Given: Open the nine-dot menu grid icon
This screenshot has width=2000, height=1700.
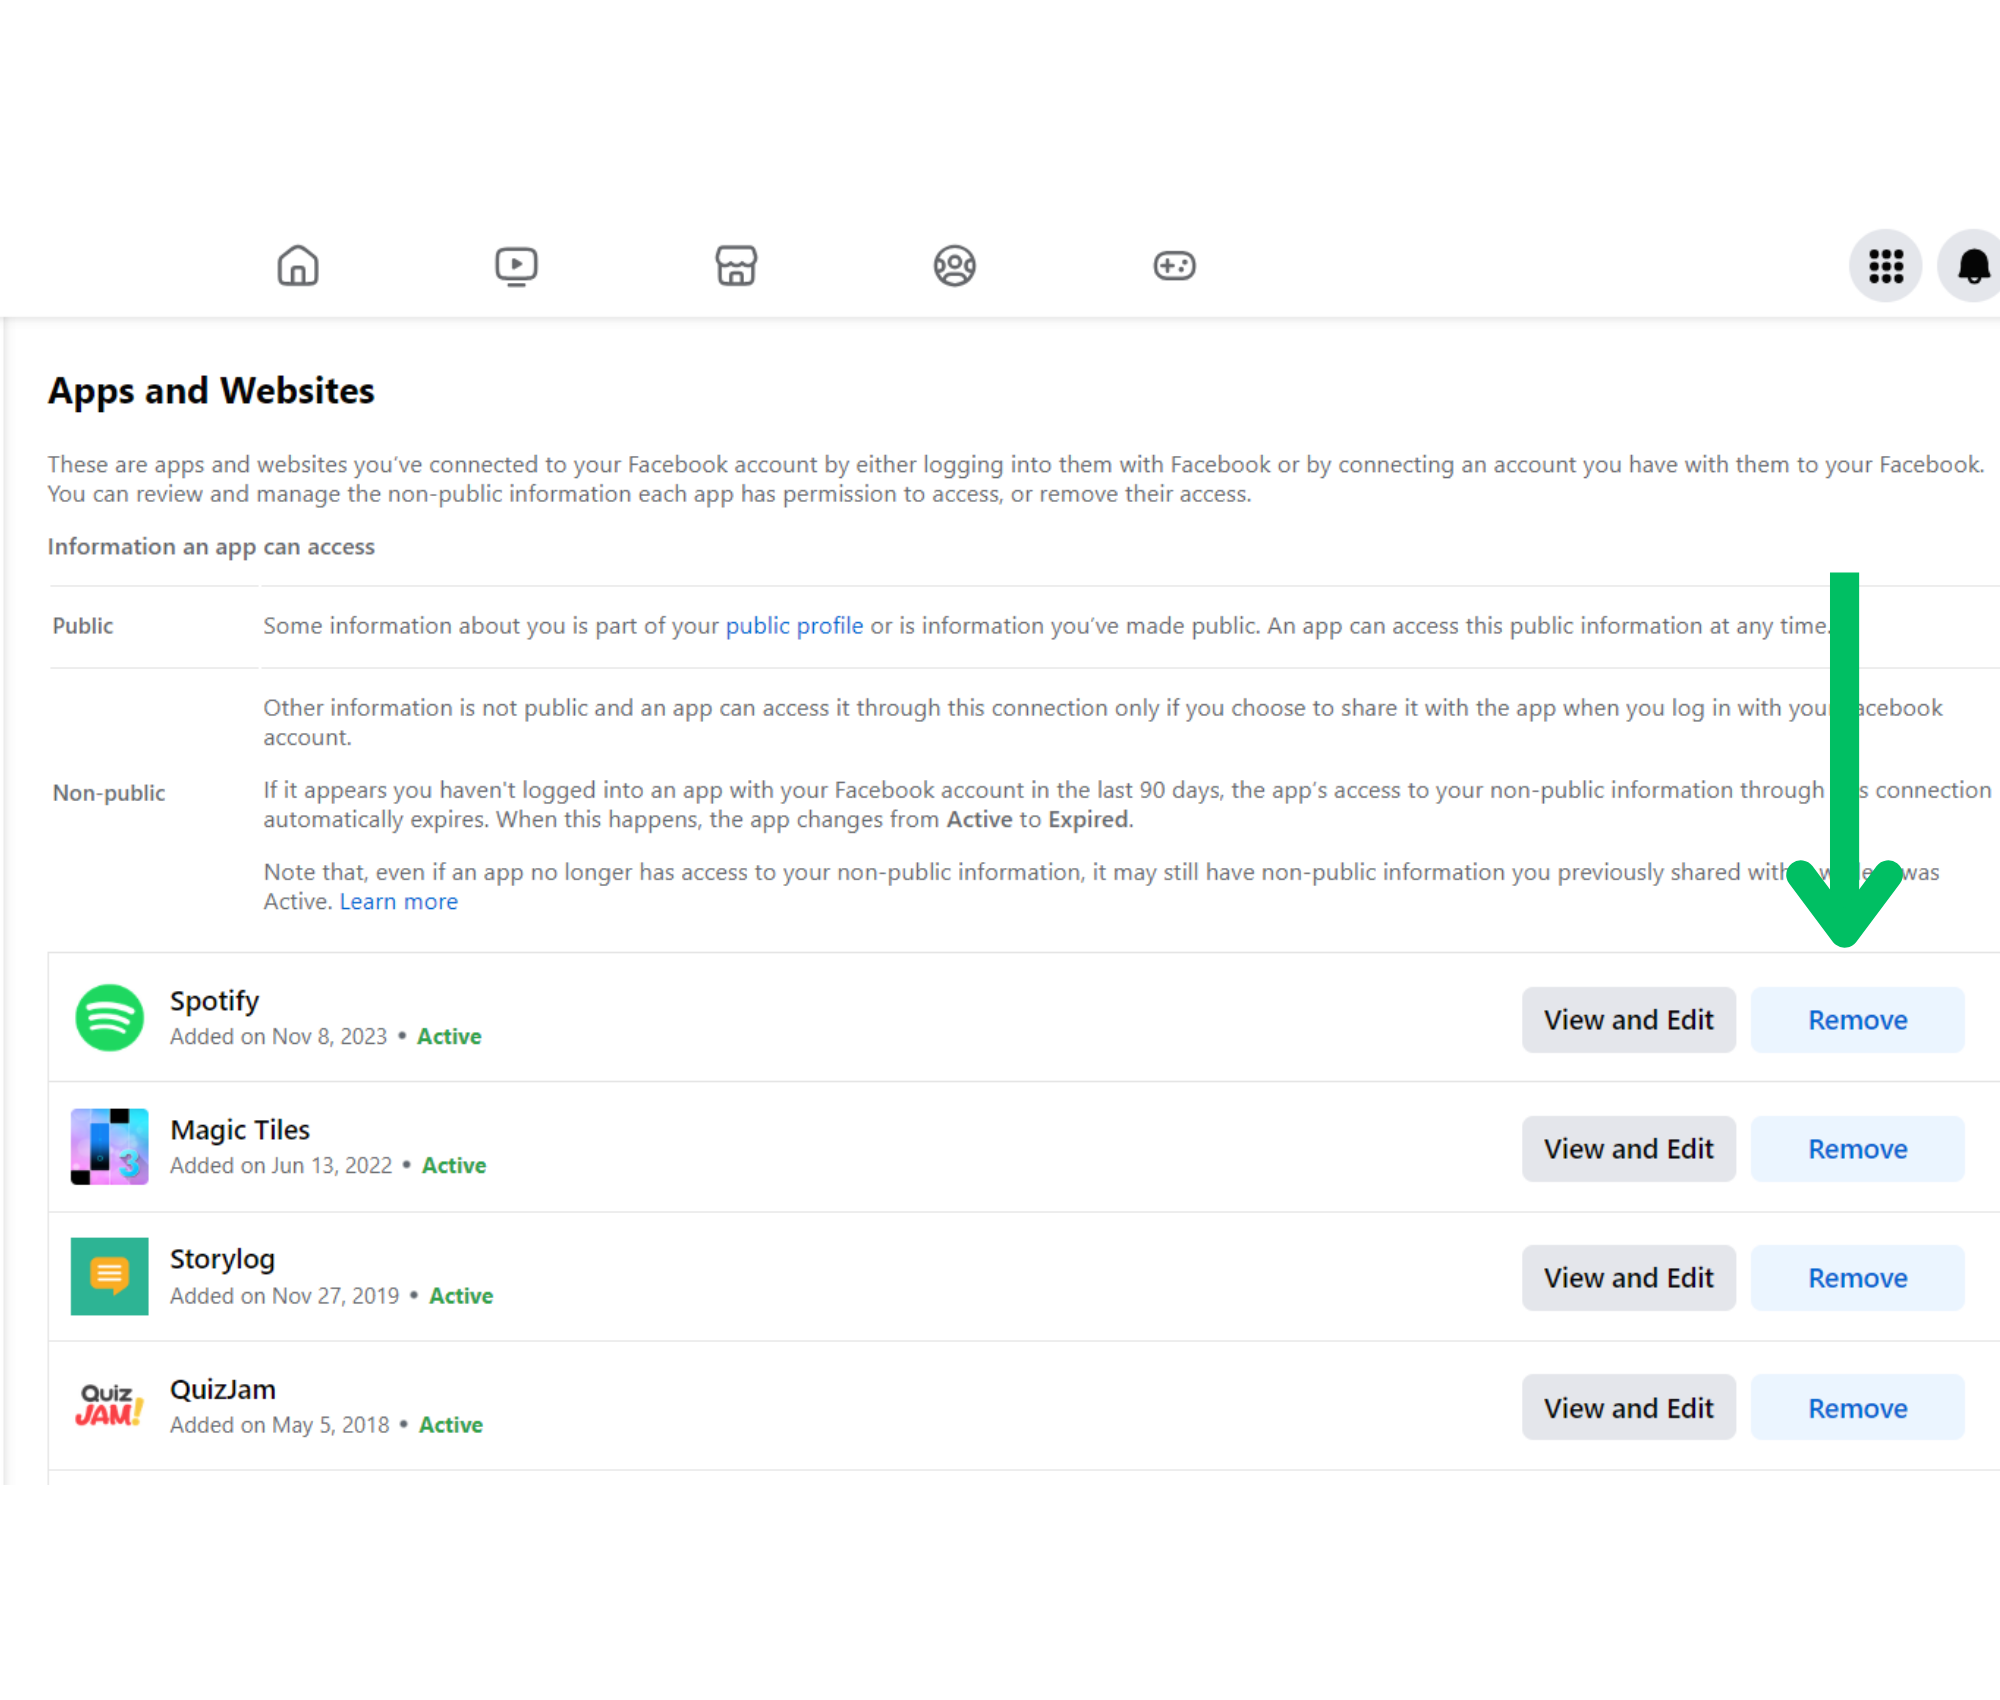Looking at the screenshot, I should 1885,266.
